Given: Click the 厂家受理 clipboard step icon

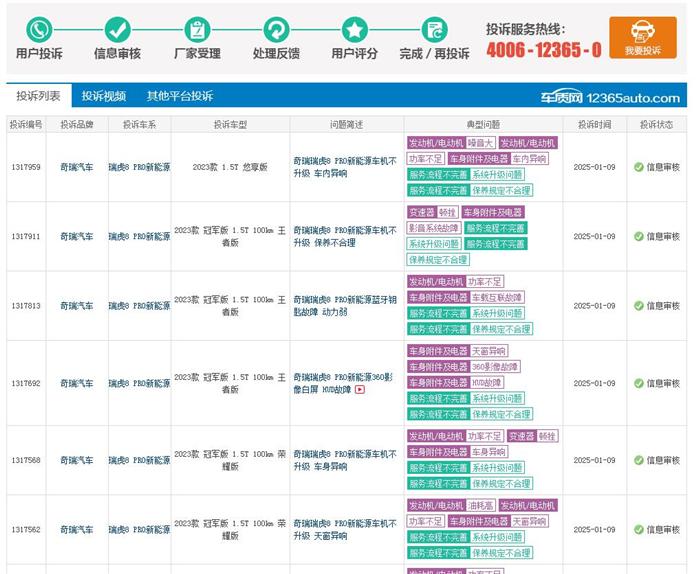Looking at the screenshot, I should [x=197, y=30].
